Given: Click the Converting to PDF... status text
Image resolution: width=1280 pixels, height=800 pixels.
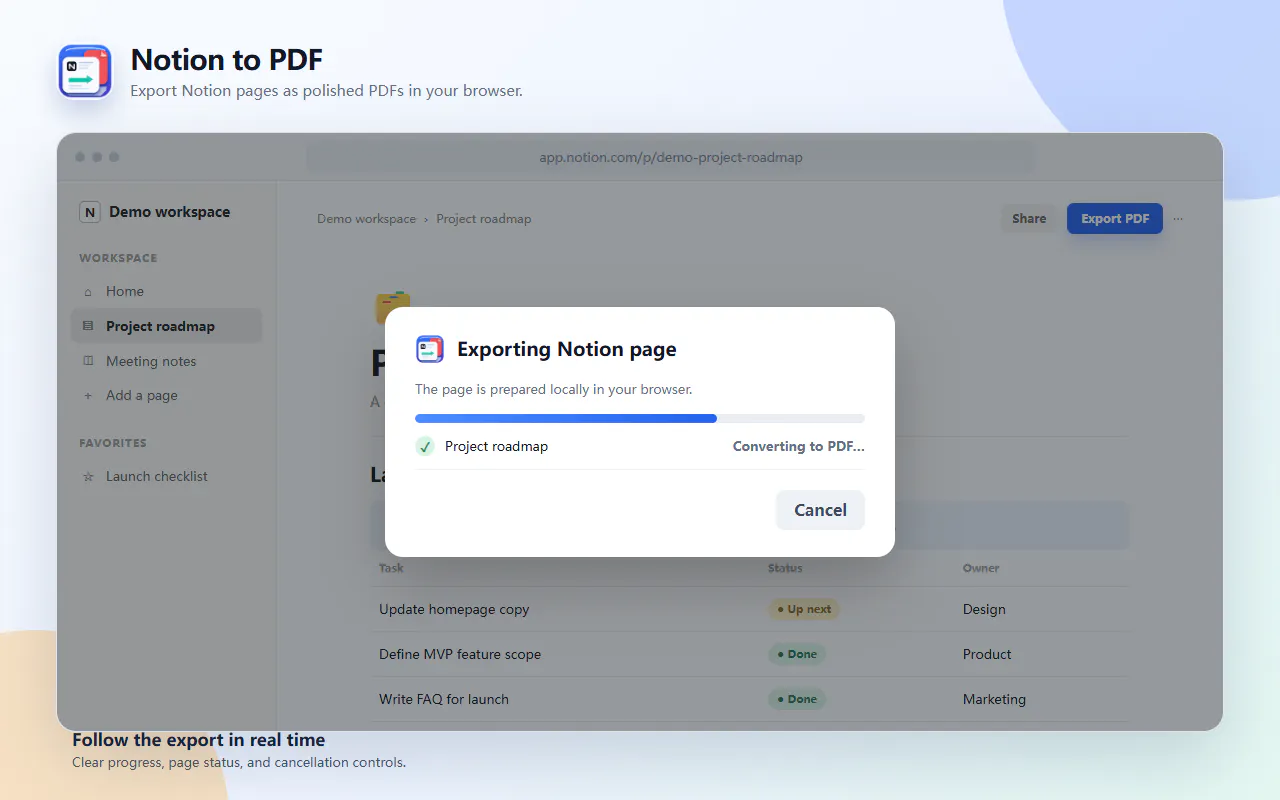Looking at the screenshot, I should pyautogui.click(x=798, y=446).
